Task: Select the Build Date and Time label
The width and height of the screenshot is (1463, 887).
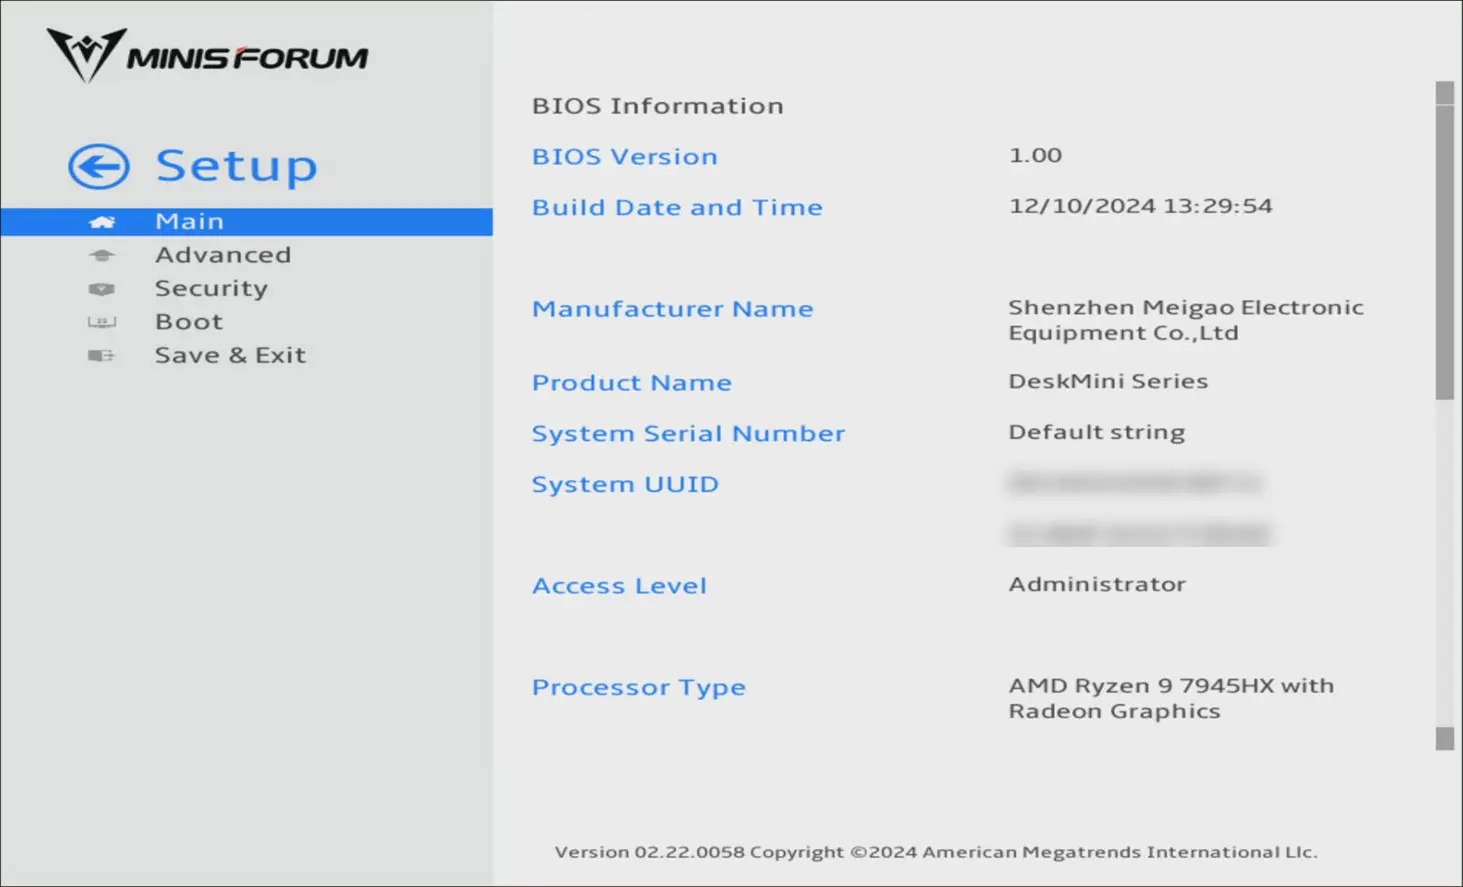Action: click(677, 207)
